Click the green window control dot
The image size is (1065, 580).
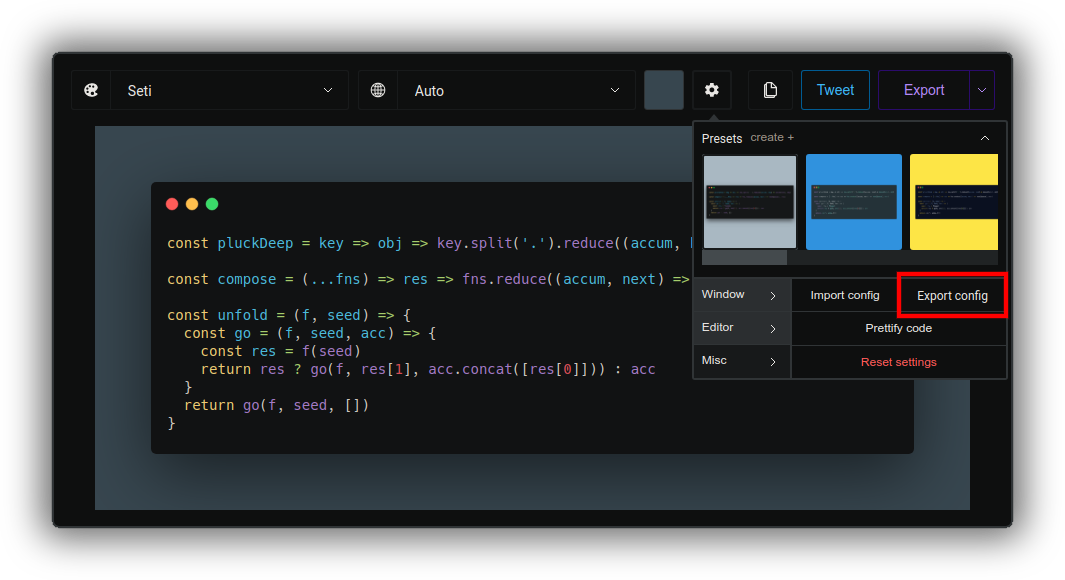tap(212, 204)
